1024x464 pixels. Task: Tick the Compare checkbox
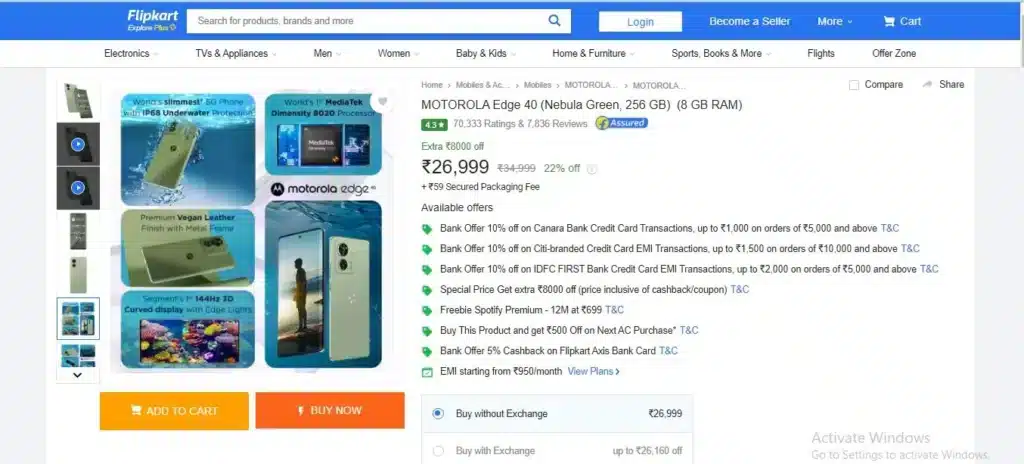tap(854, 85)
